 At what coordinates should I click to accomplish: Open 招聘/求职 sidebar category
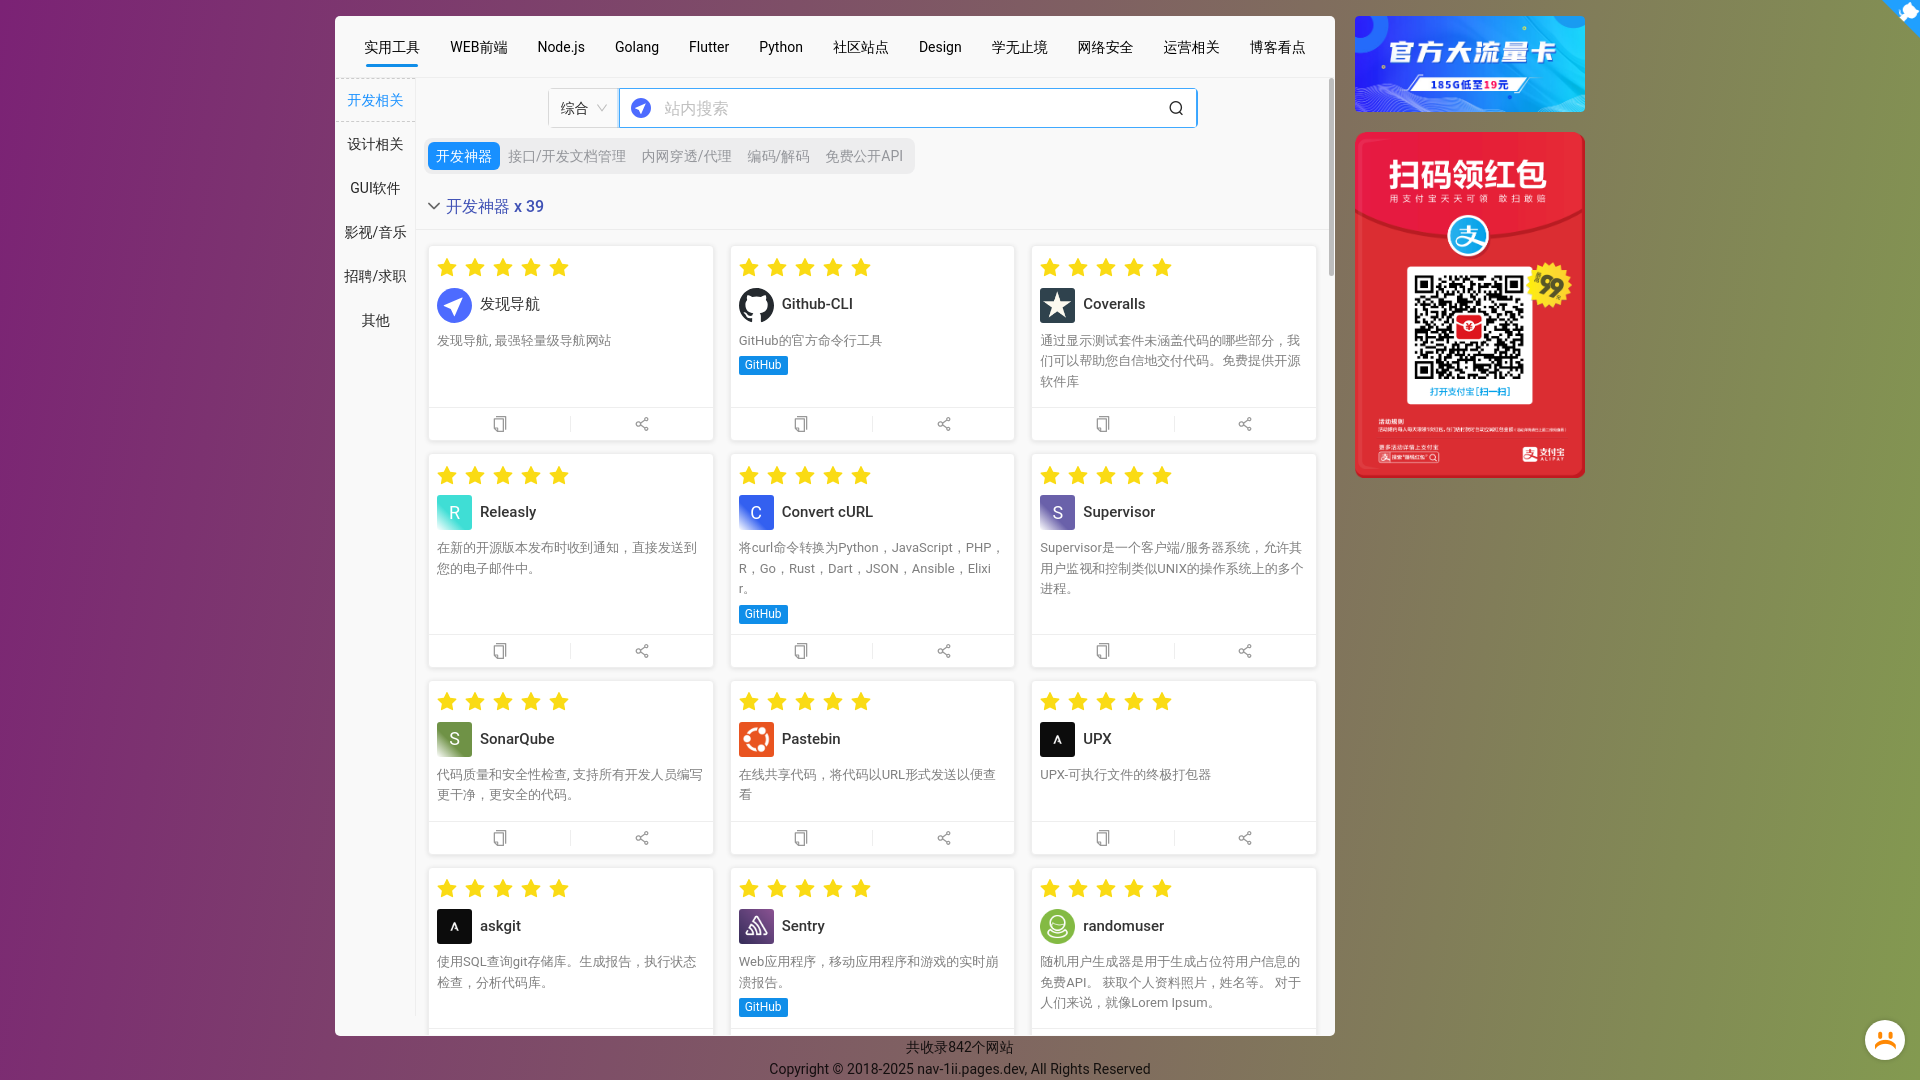click(375, 276)
